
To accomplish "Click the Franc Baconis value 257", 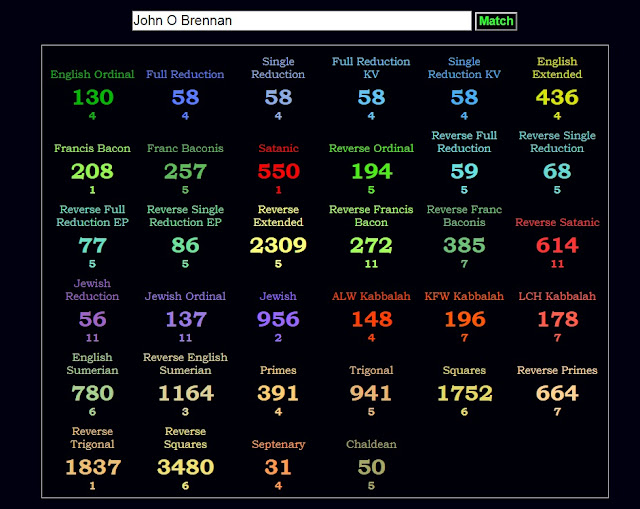I will (185, 171).
